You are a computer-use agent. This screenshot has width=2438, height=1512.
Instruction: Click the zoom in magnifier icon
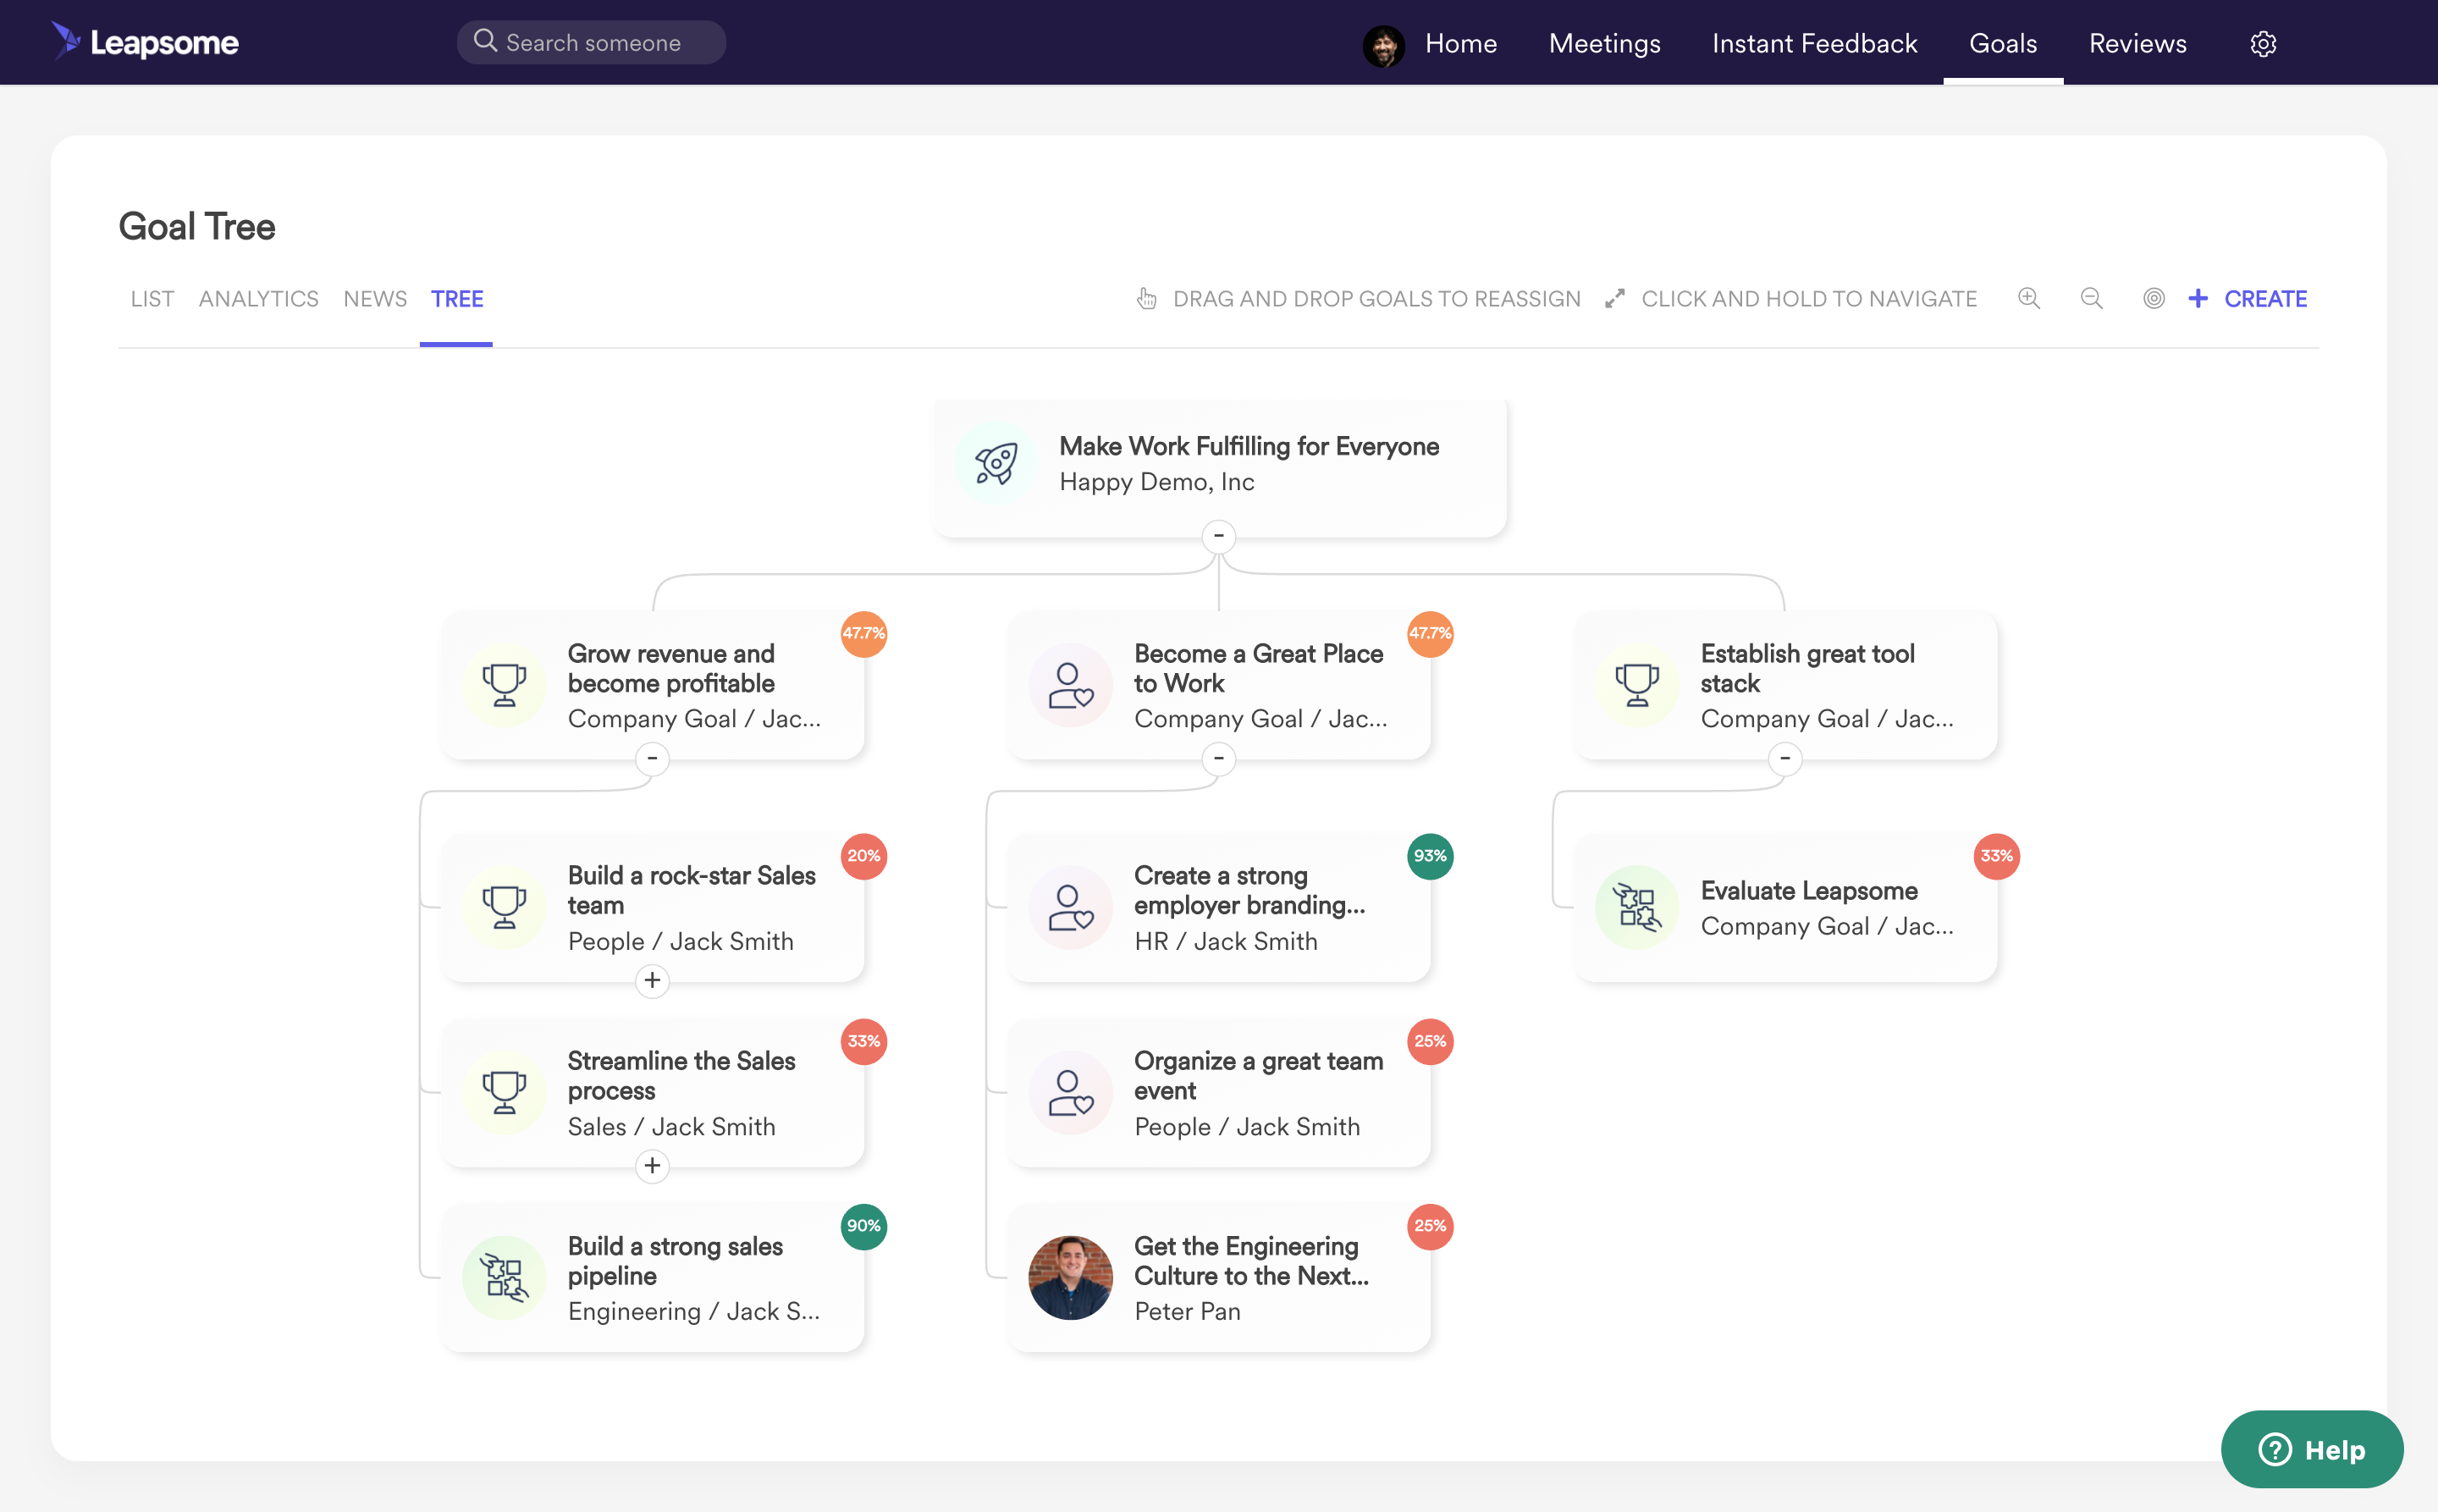pyautogui.click(x=2028, y=298)
